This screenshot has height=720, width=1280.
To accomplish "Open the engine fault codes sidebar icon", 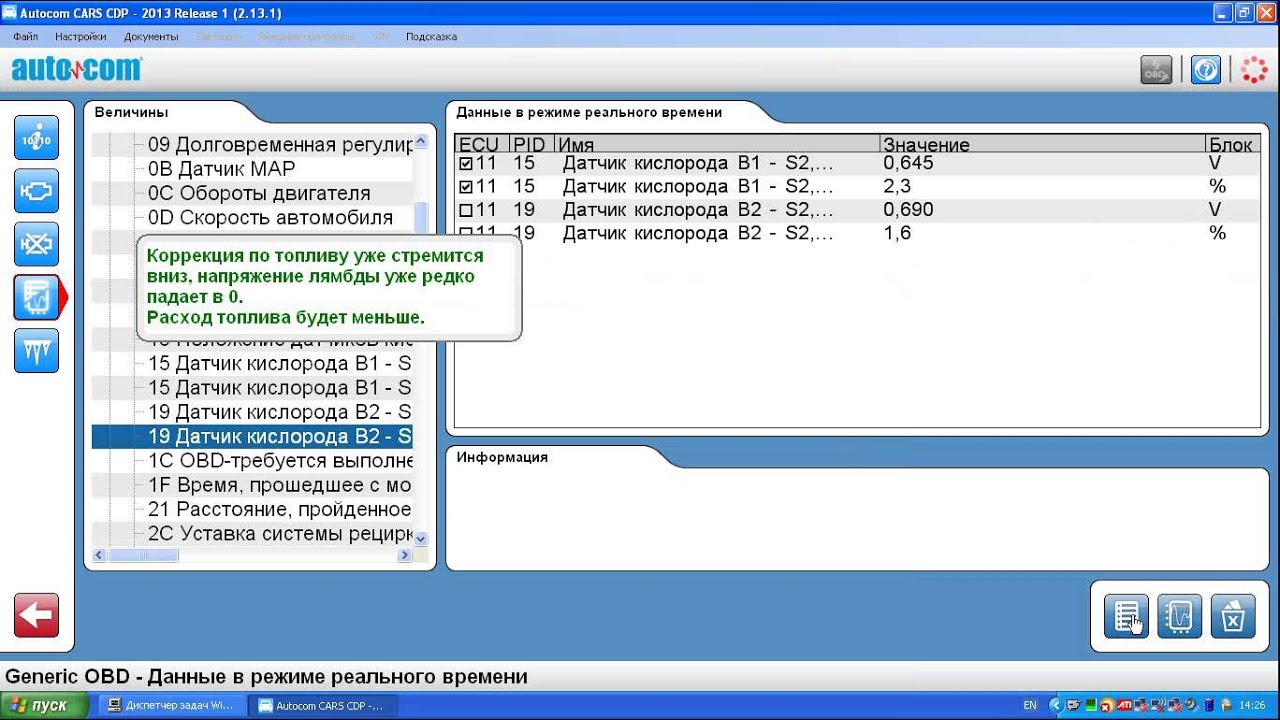I will (x=36, y=191).
